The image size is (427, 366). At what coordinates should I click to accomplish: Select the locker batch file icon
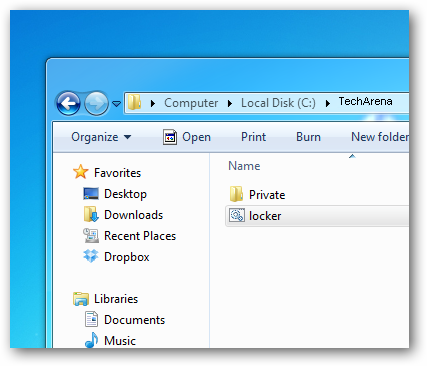coord(237,216)
